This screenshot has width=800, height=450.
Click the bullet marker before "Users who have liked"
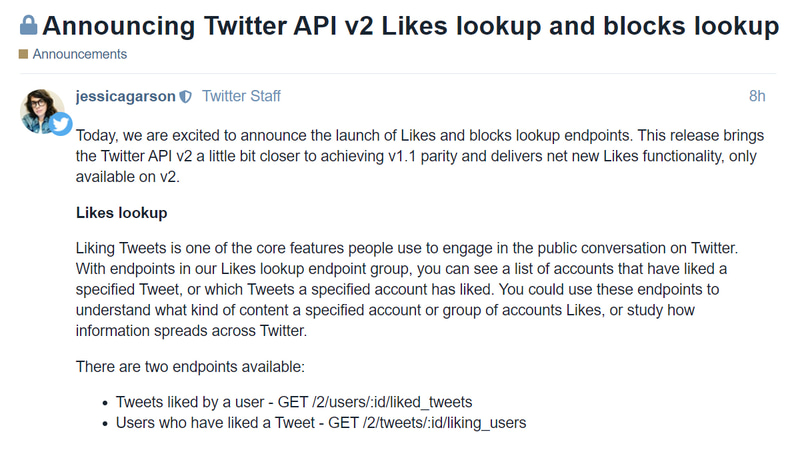tap(105, 423)
